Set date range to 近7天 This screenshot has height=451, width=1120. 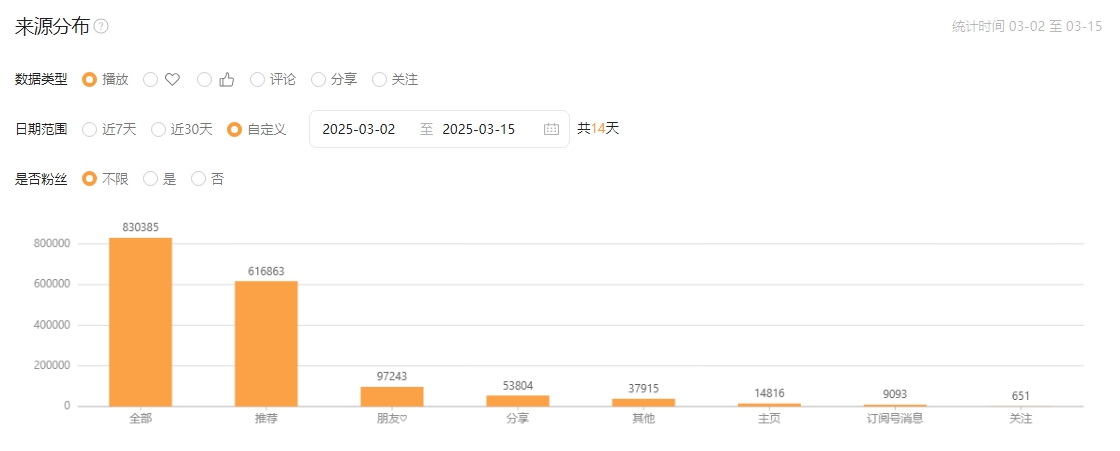[90, 129]
